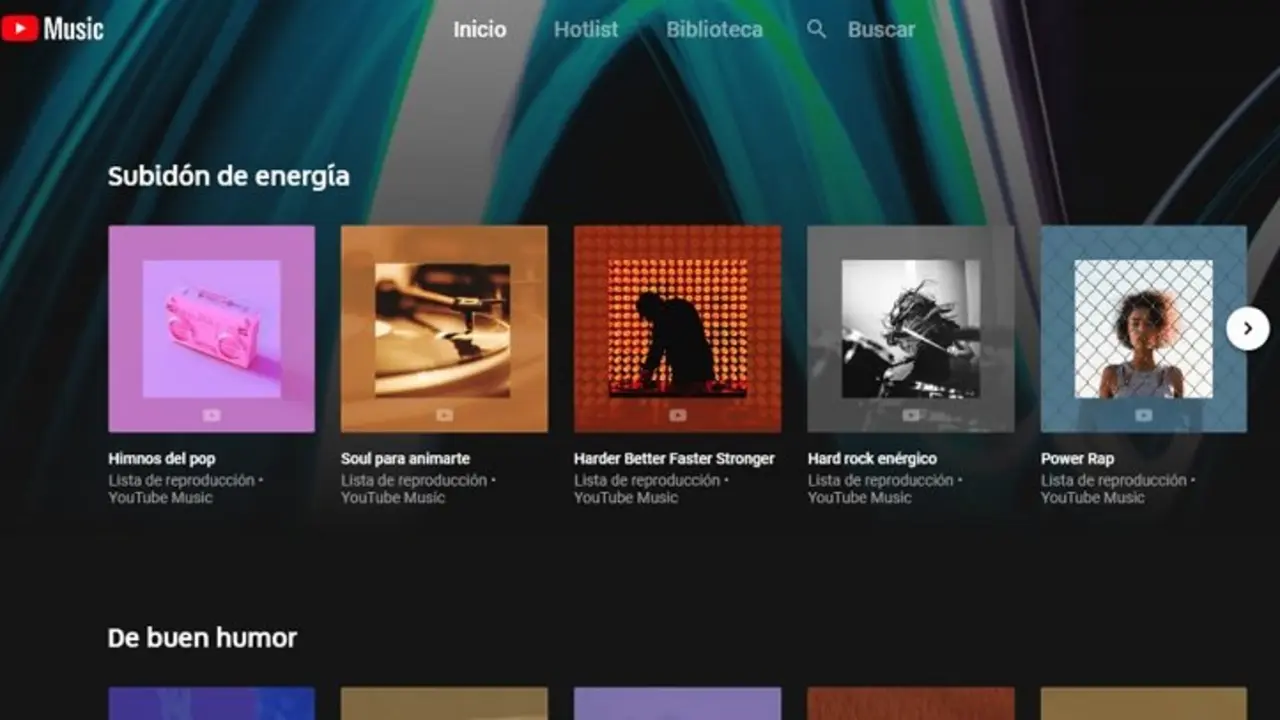The width and height of the screenshot is (1280, 720).
Task: Click the Soul para animarte title
Action: 405,459
